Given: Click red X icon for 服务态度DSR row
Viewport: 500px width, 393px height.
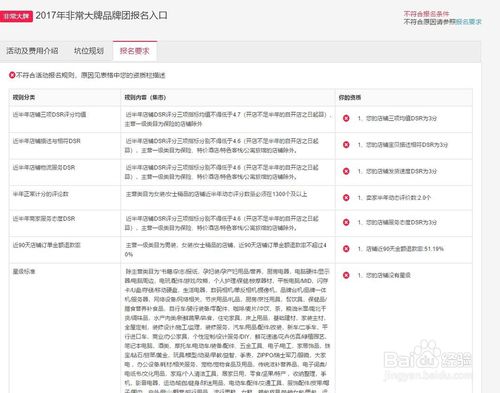Looking at the screenshot, I should click(346, 222).
